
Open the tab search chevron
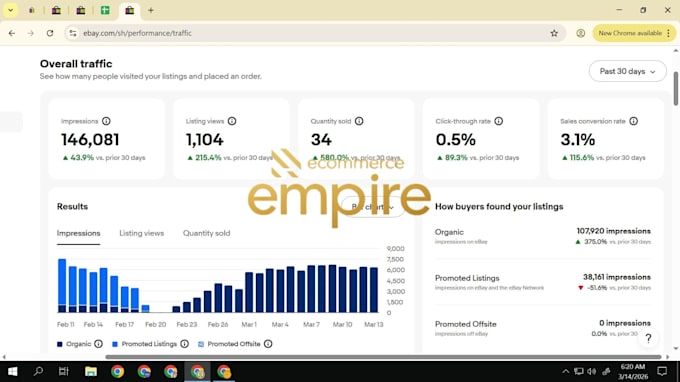pos(10,10)
